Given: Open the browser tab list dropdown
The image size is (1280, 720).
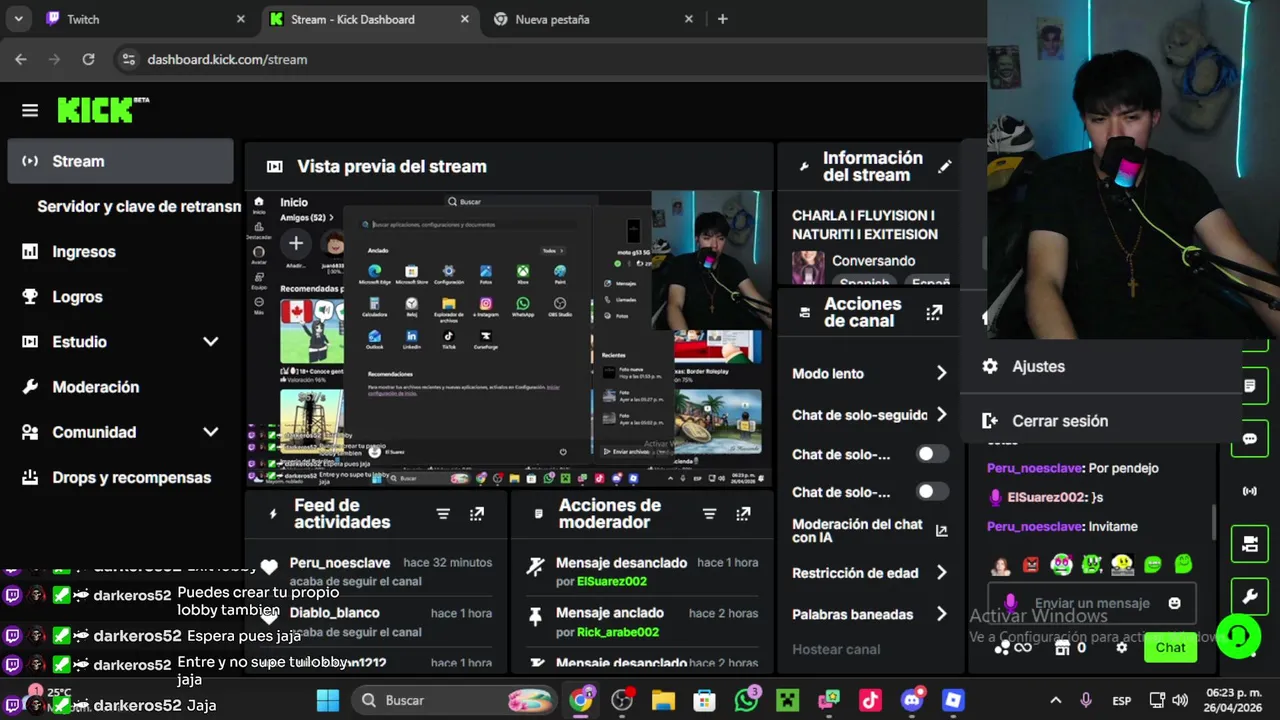Looking at the screenshot, I should (18, 19).
